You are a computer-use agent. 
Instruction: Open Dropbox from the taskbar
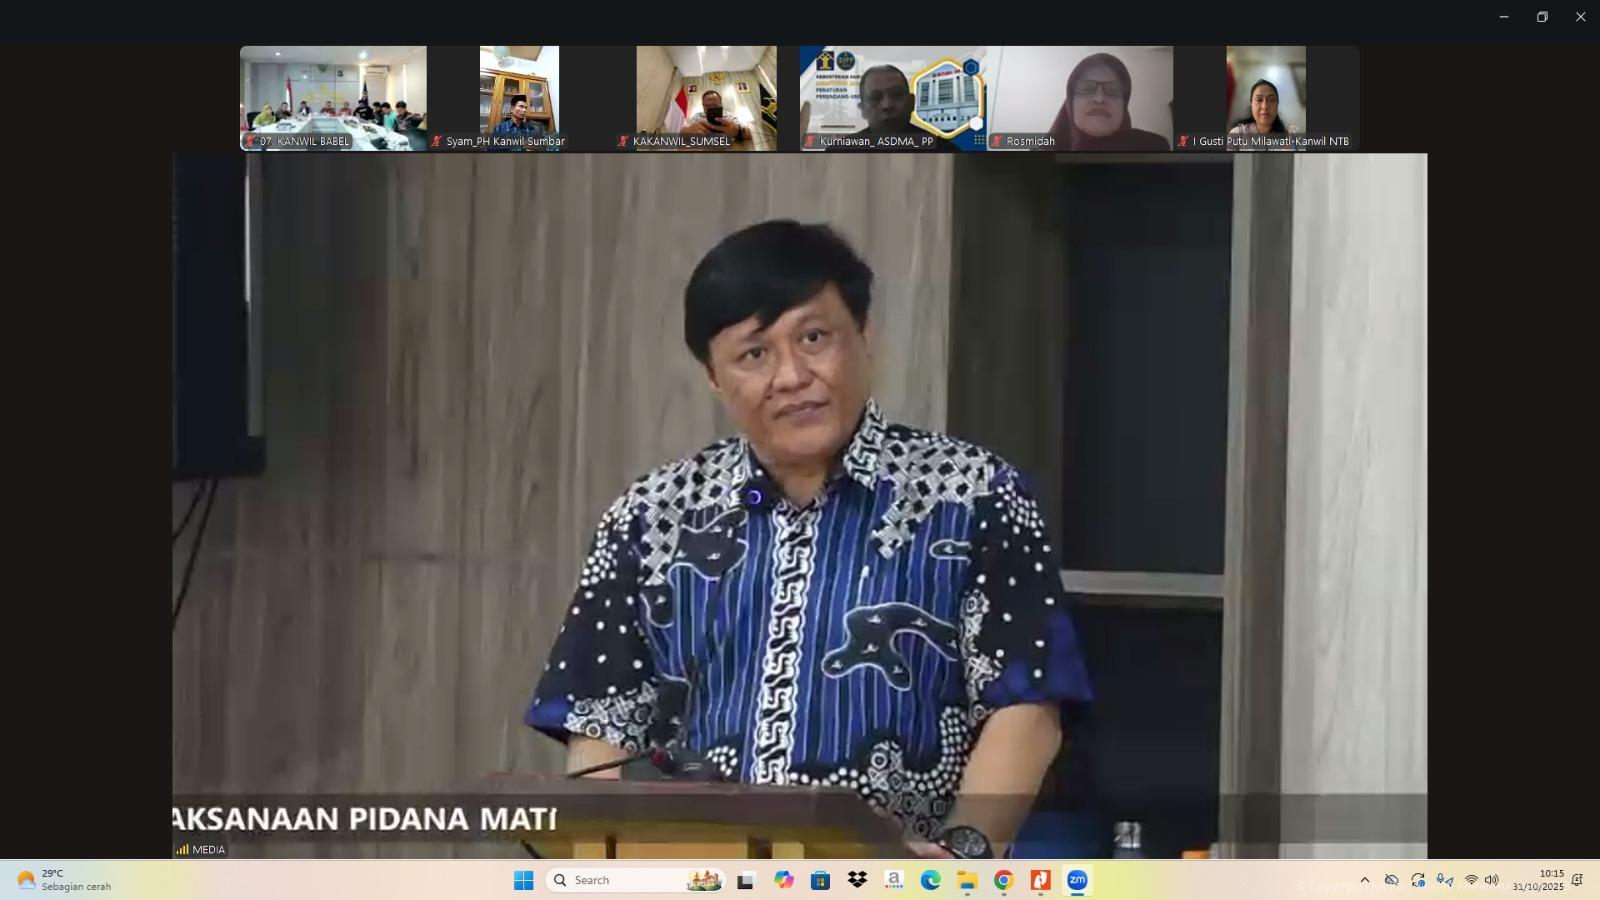pyautogui.click(x=857, y=880)
